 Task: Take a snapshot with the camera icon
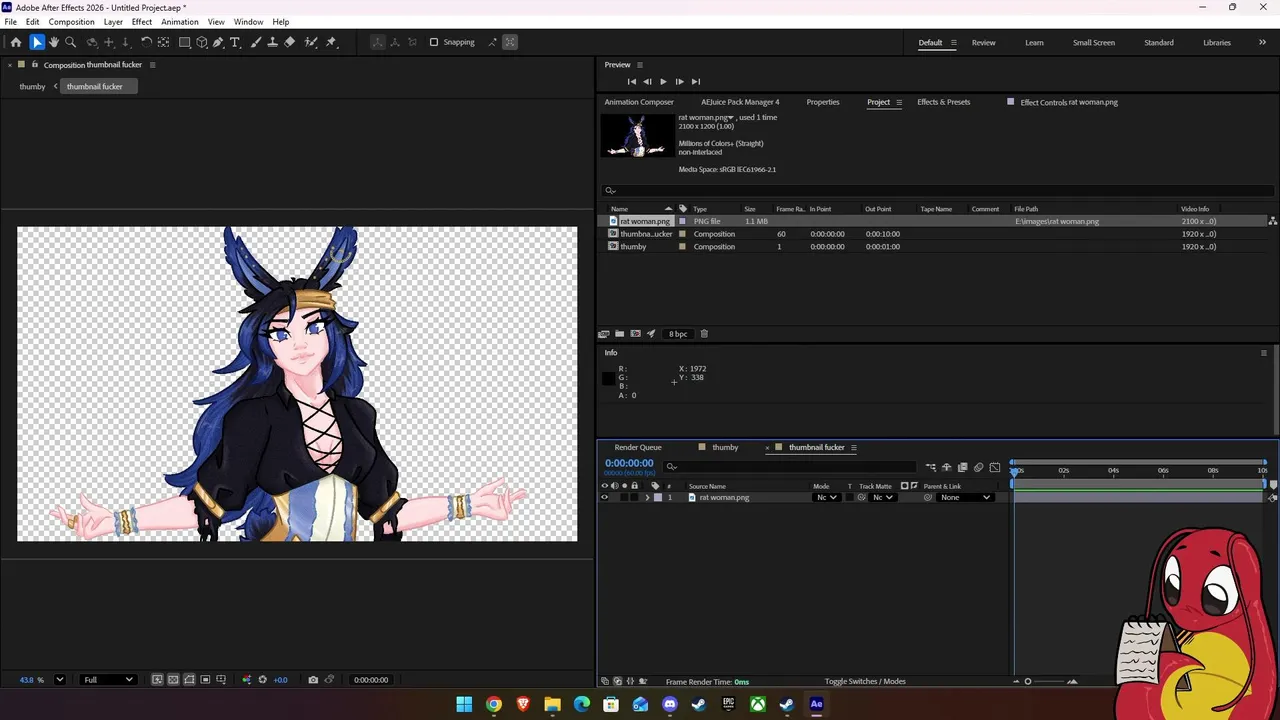[313, 680]
